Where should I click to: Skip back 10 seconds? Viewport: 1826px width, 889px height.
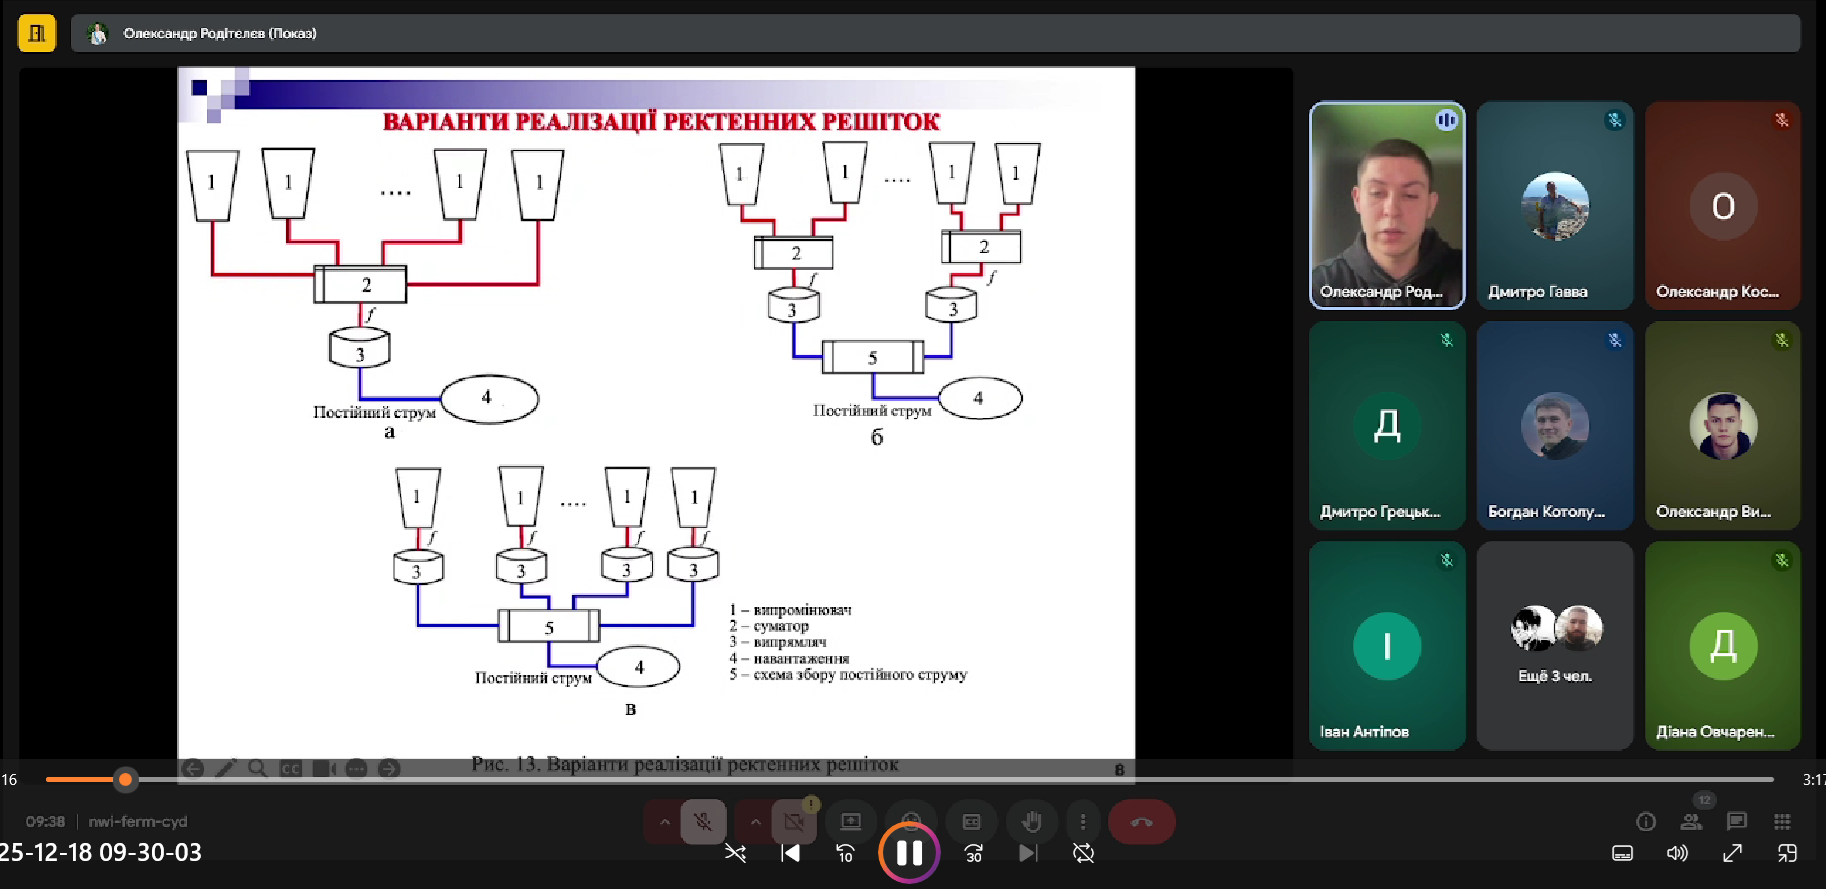[x=845, y=853]
